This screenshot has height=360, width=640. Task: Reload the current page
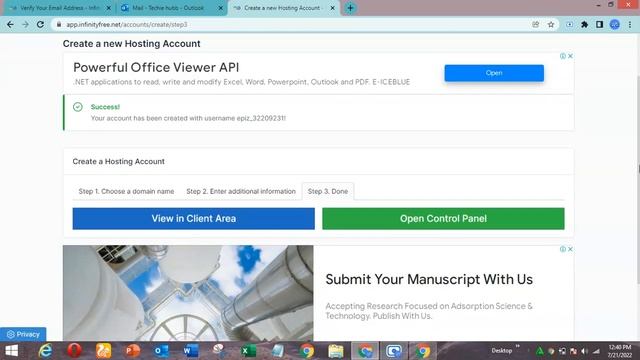tap(40, 24)
